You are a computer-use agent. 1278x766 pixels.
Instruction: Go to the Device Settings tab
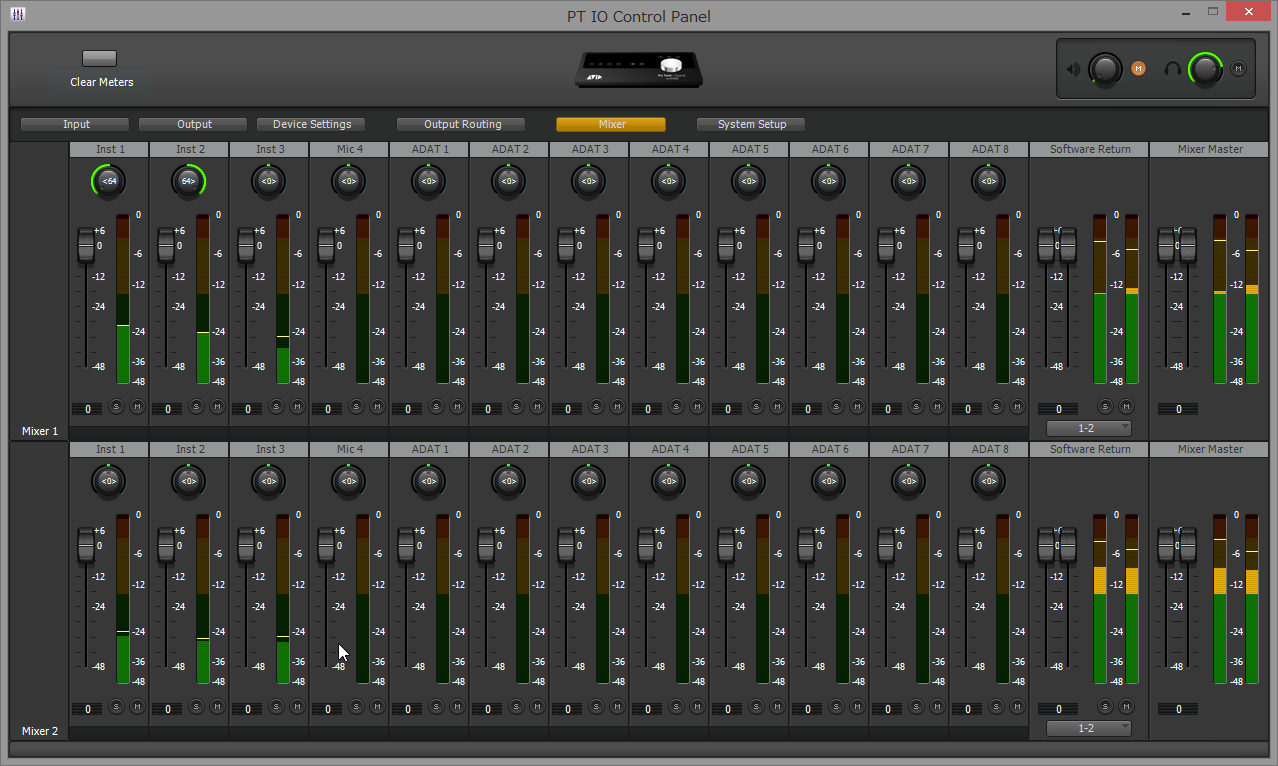coord(312,124)
